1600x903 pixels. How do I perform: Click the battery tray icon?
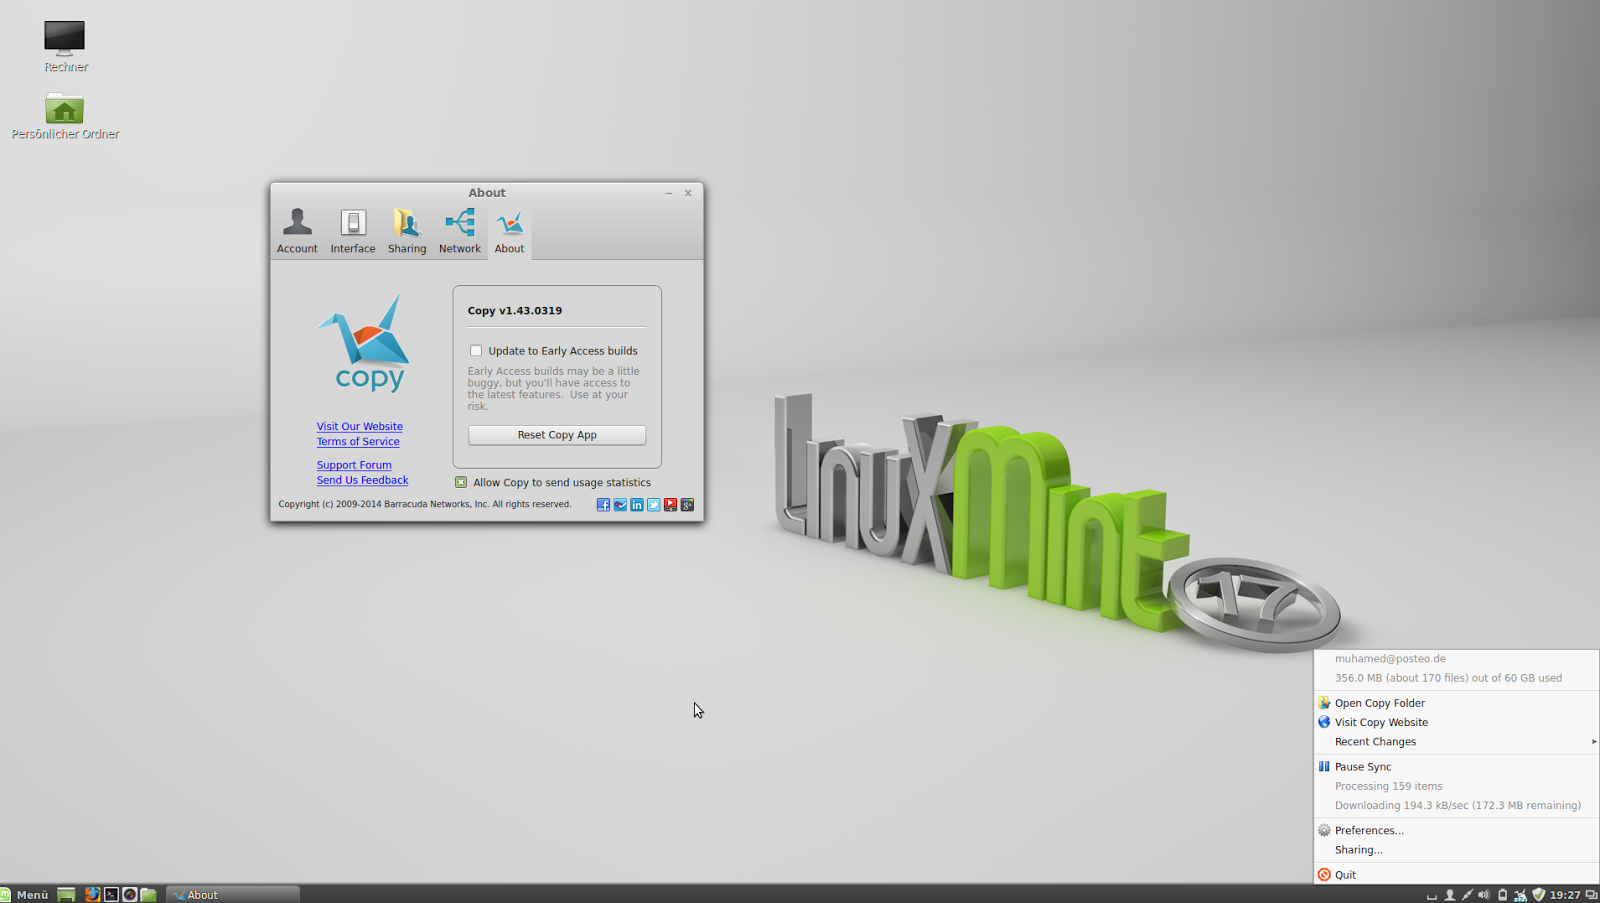click(1502, 895)
